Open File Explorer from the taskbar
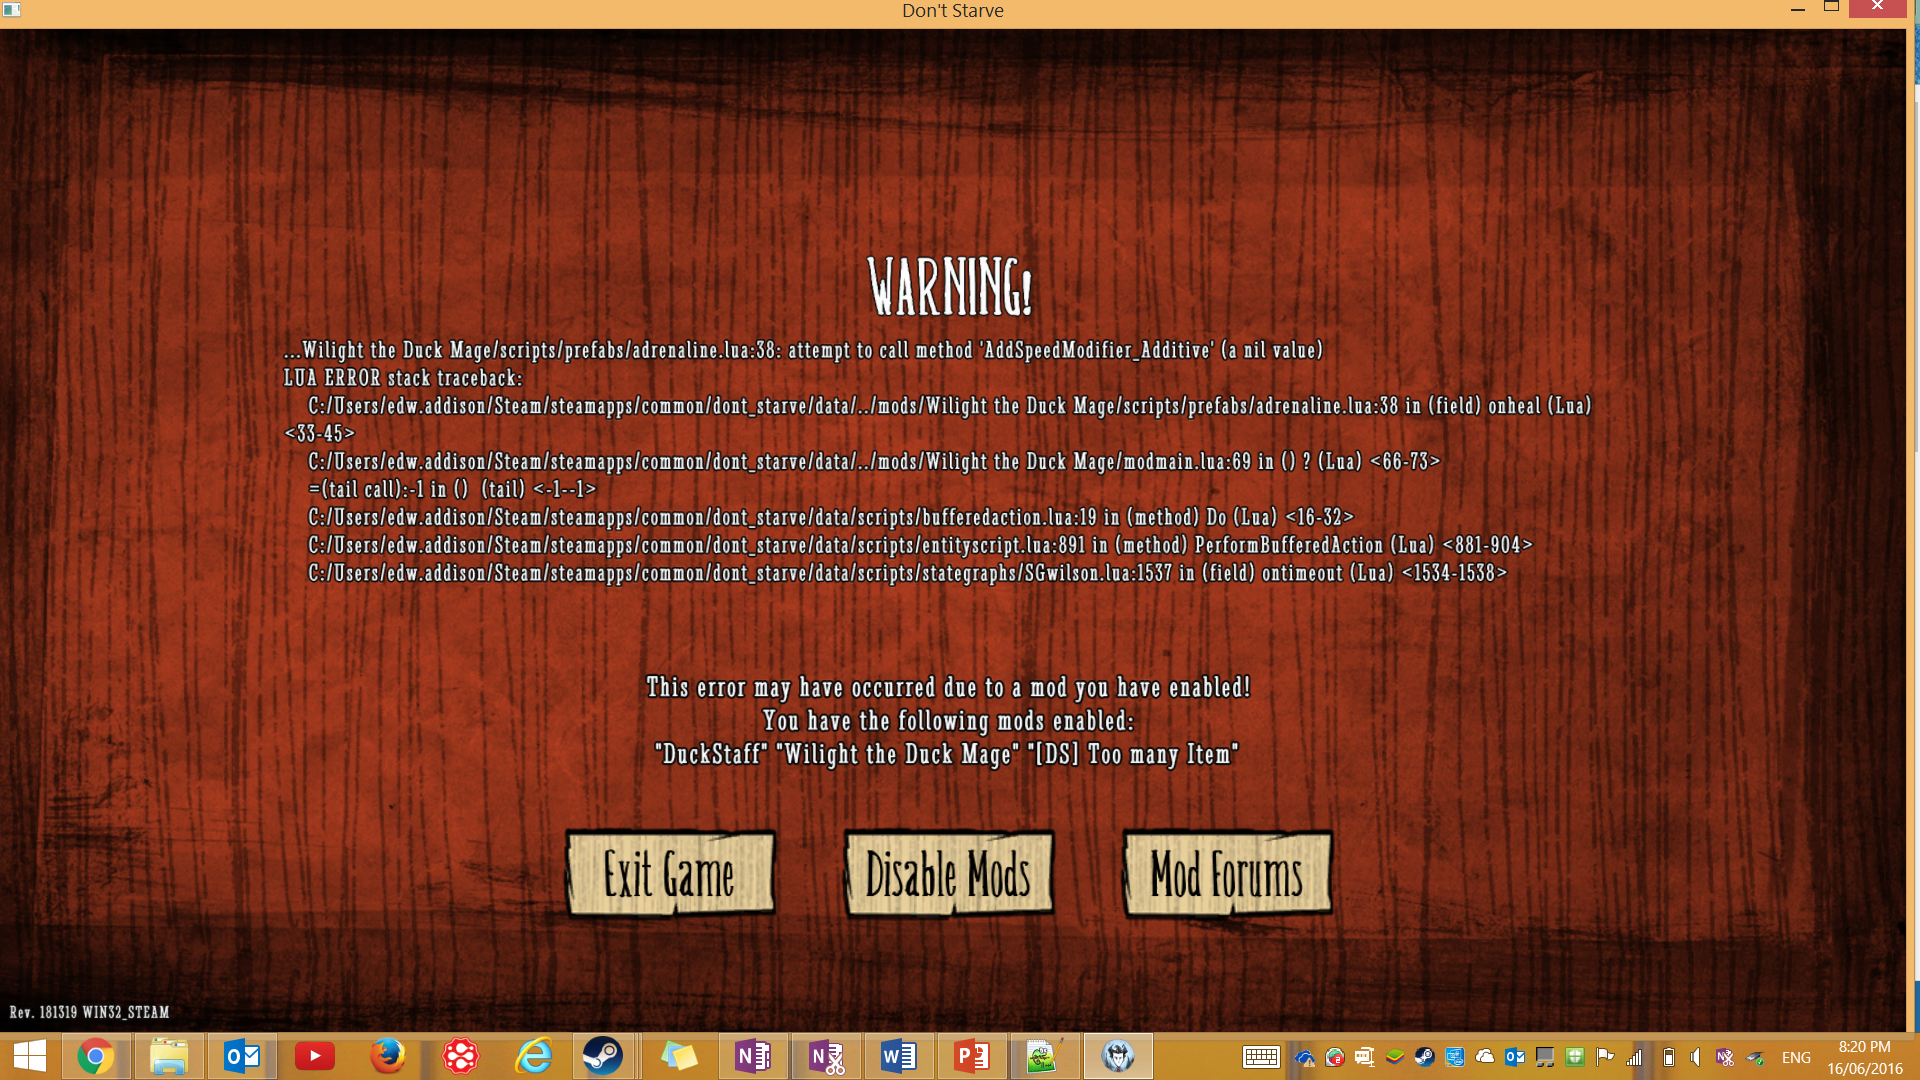Viewport: 1920px width, 1080px height. coord(169,1057)
